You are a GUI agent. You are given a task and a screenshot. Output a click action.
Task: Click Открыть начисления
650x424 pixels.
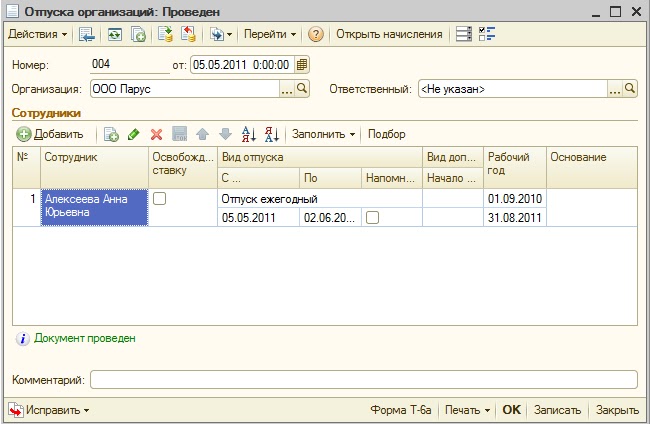point(389,34)
